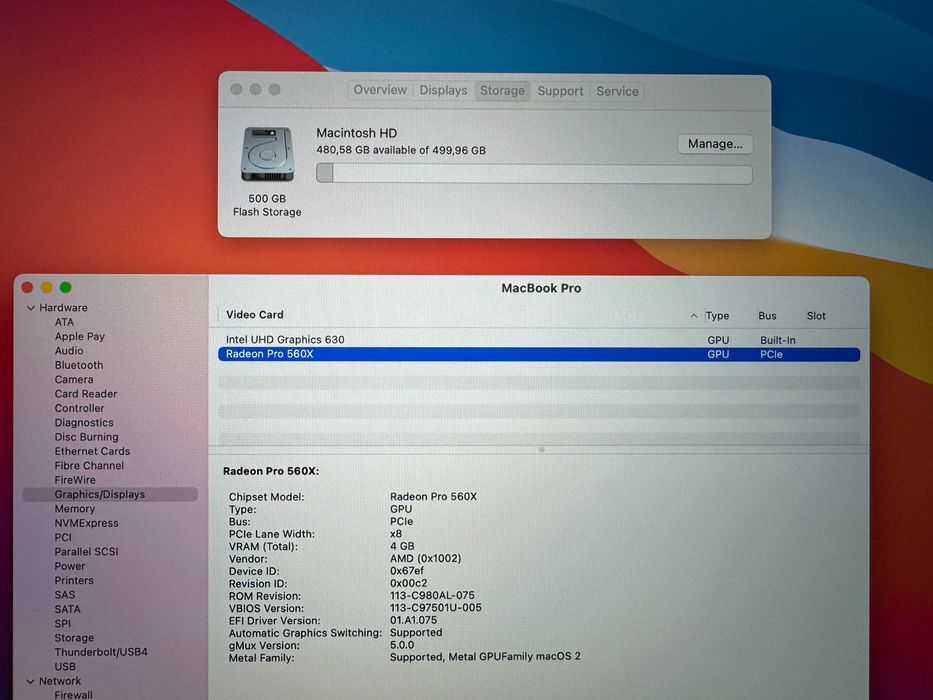
Task: Select Firewall under Network
Action: pos(73,695)
